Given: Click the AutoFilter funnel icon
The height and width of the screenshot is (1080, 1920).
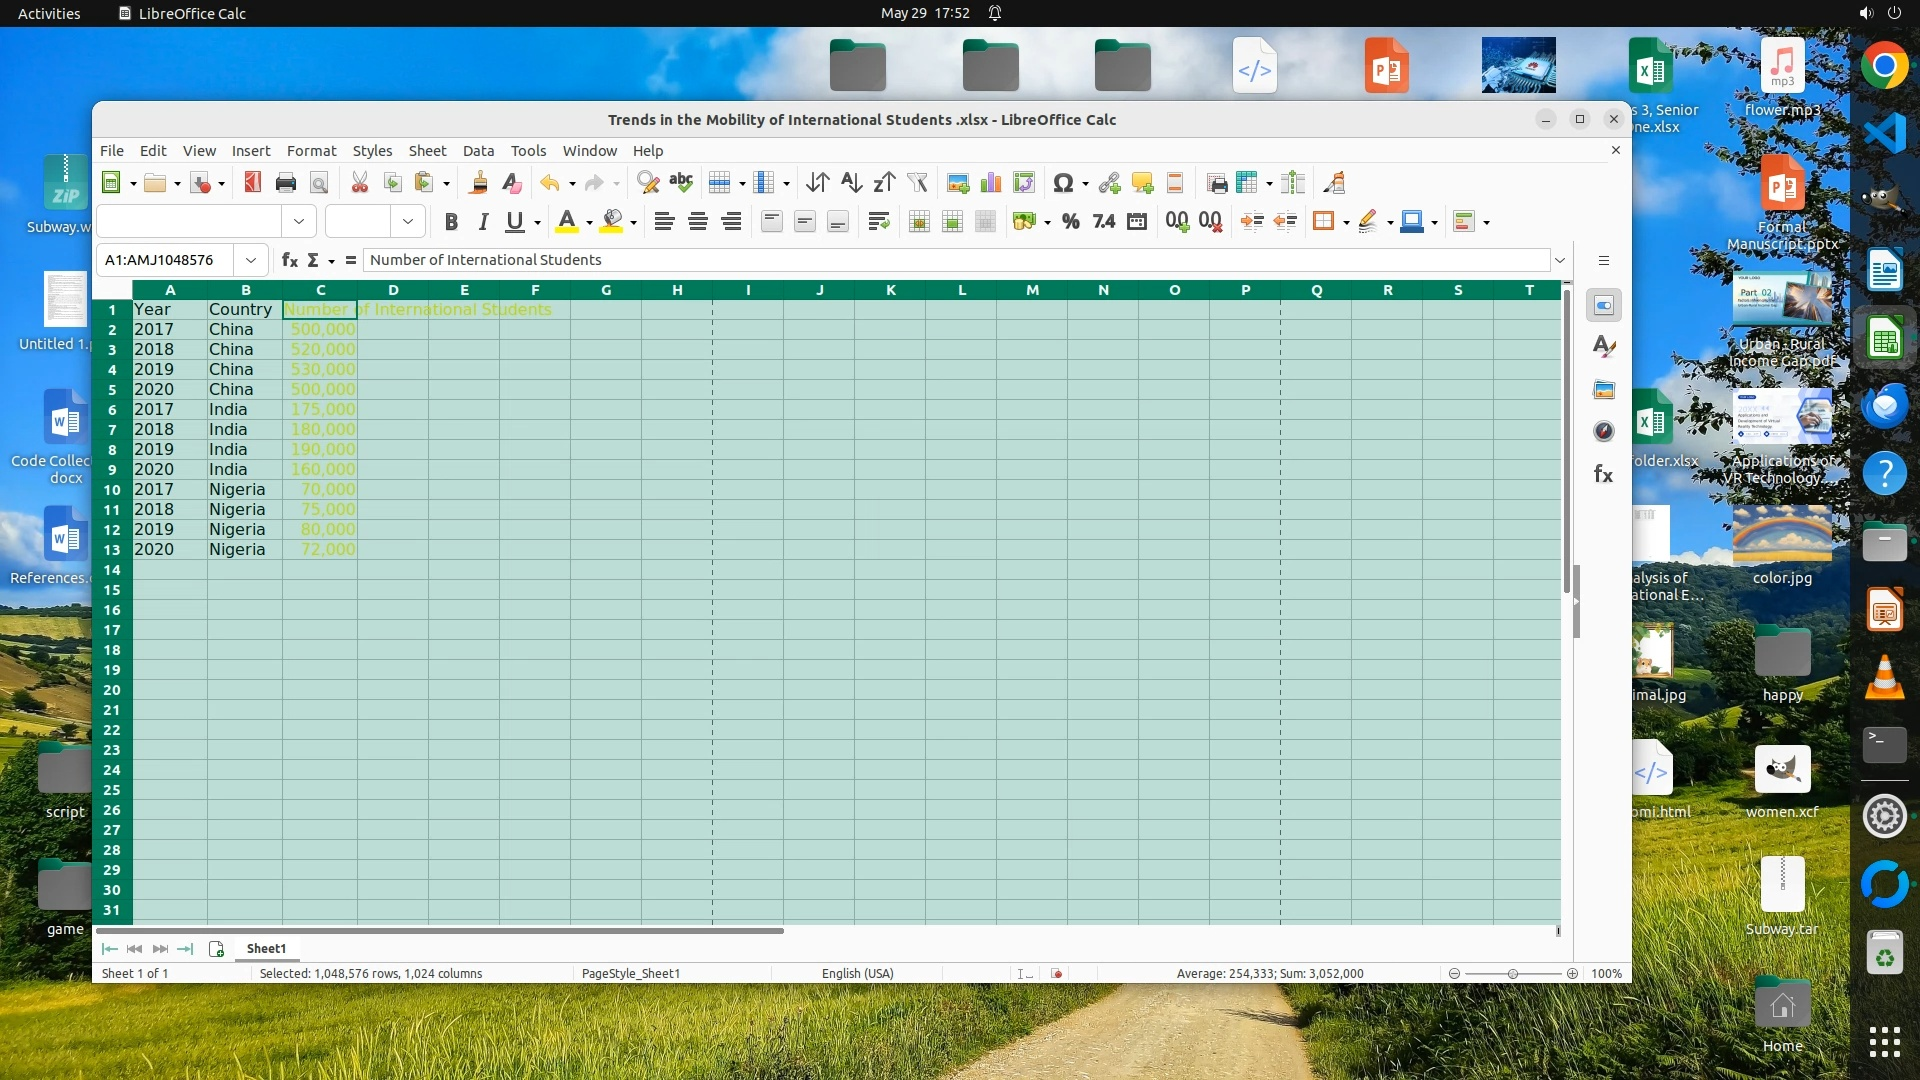Looking at the screenshot, I should (917, 183).
